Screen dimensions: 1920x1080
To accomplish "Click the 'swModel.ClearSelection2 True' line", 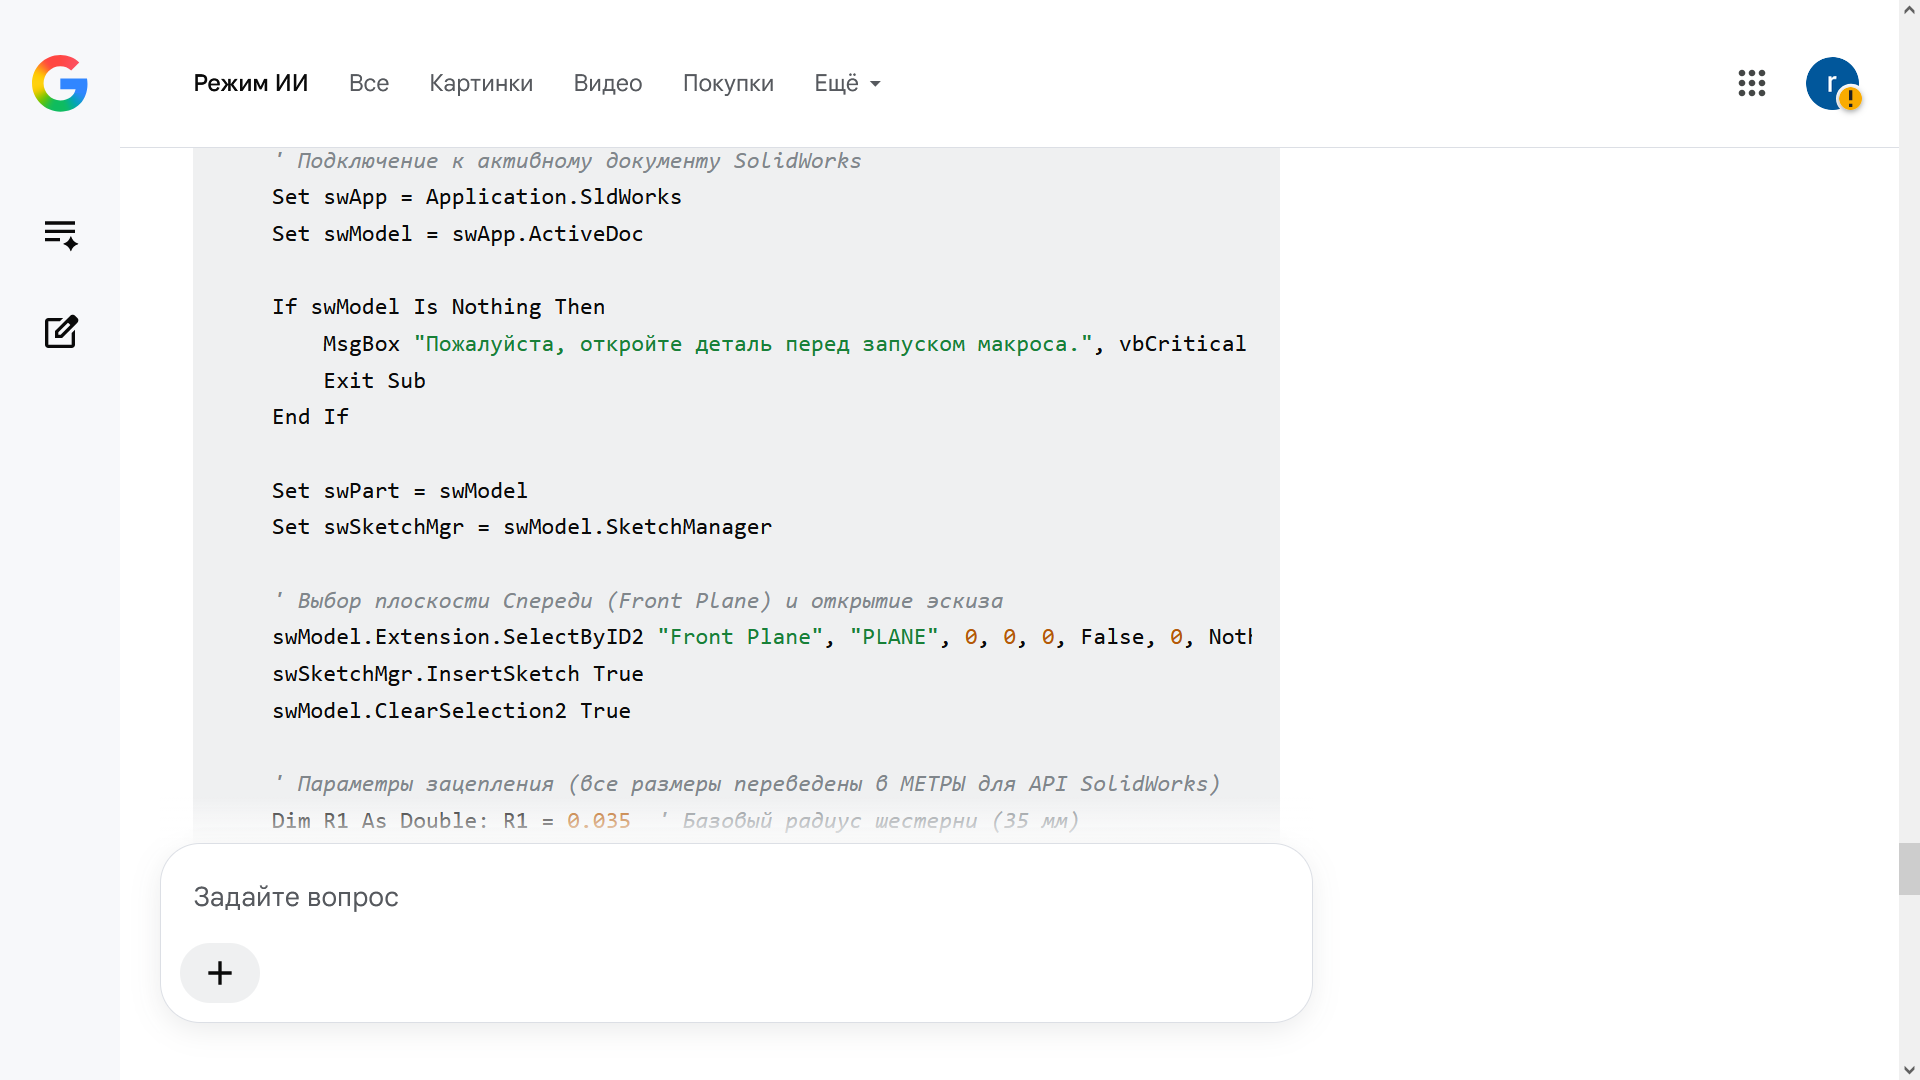I will point(451,711).
